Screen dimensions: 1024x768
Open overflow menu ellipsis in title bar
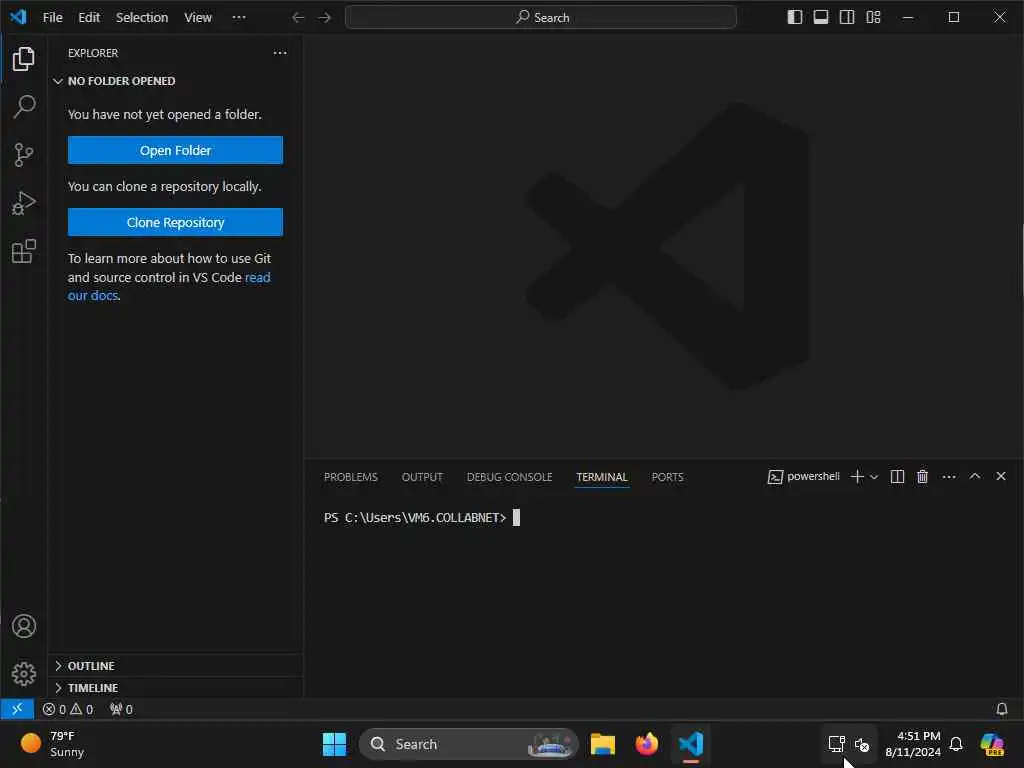(239, 17)
